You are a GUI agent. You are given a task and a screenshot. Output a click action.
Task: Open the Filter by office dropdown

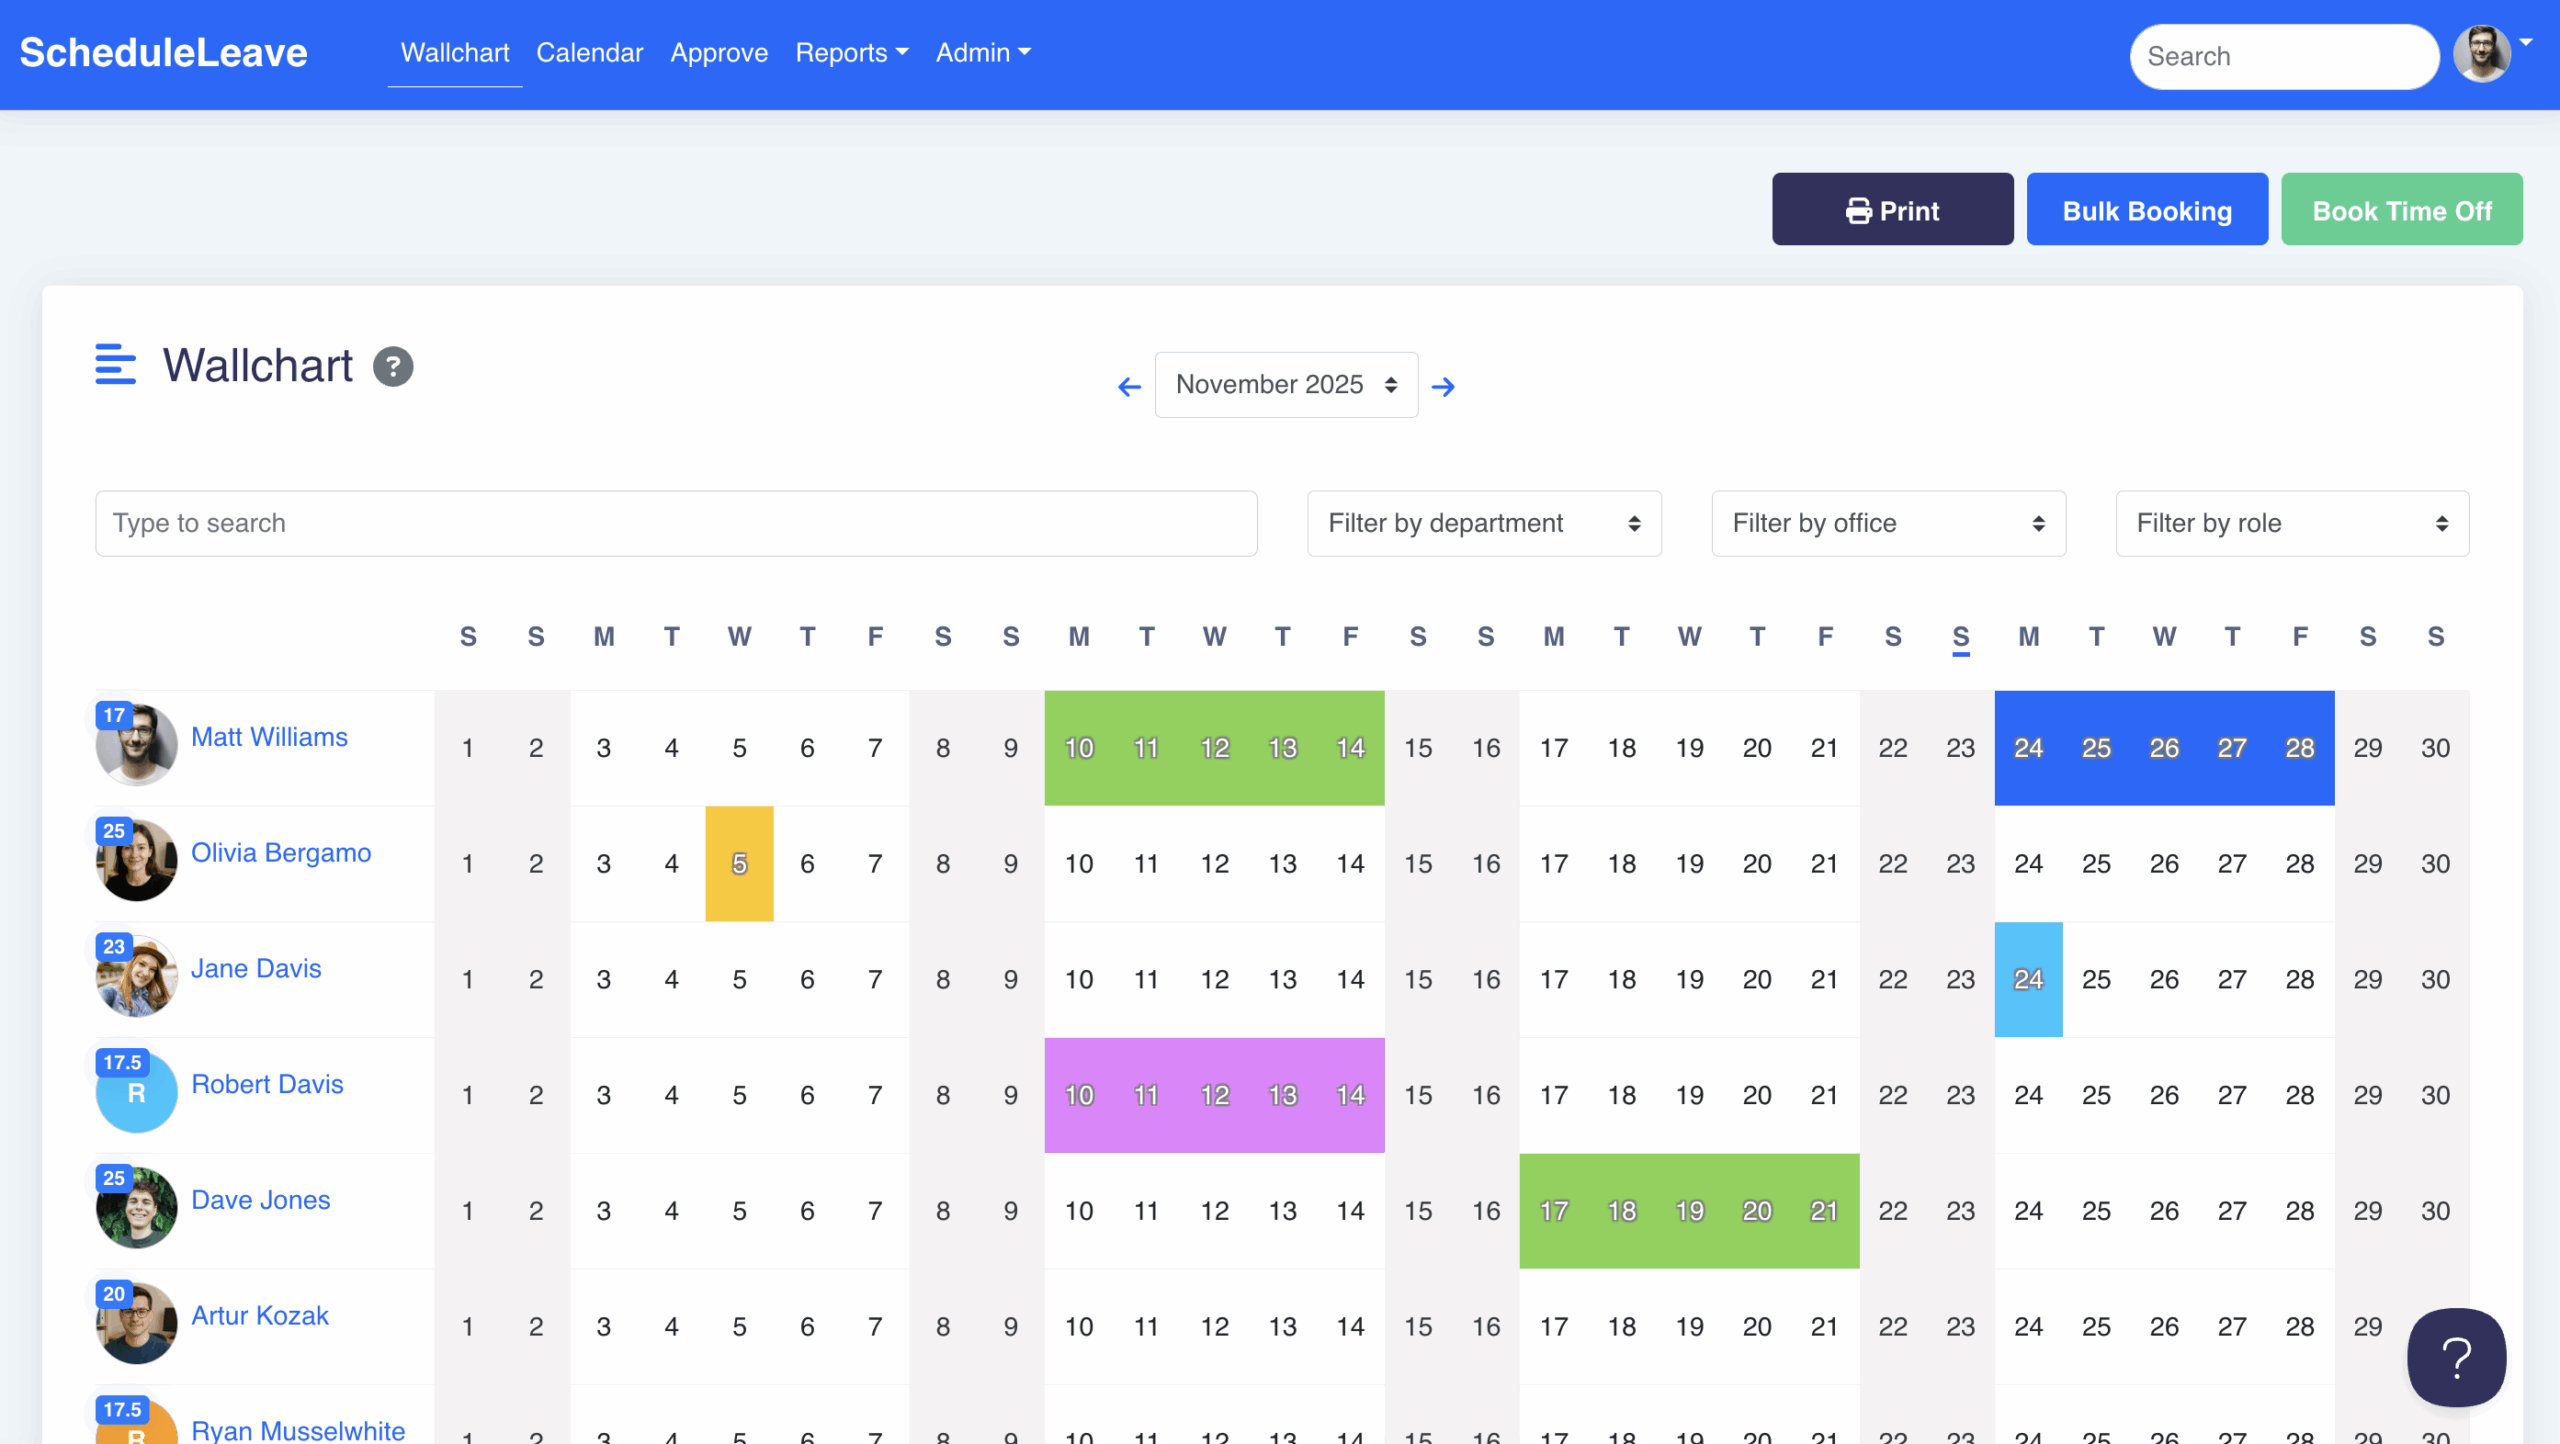[x=1887, y=523]
